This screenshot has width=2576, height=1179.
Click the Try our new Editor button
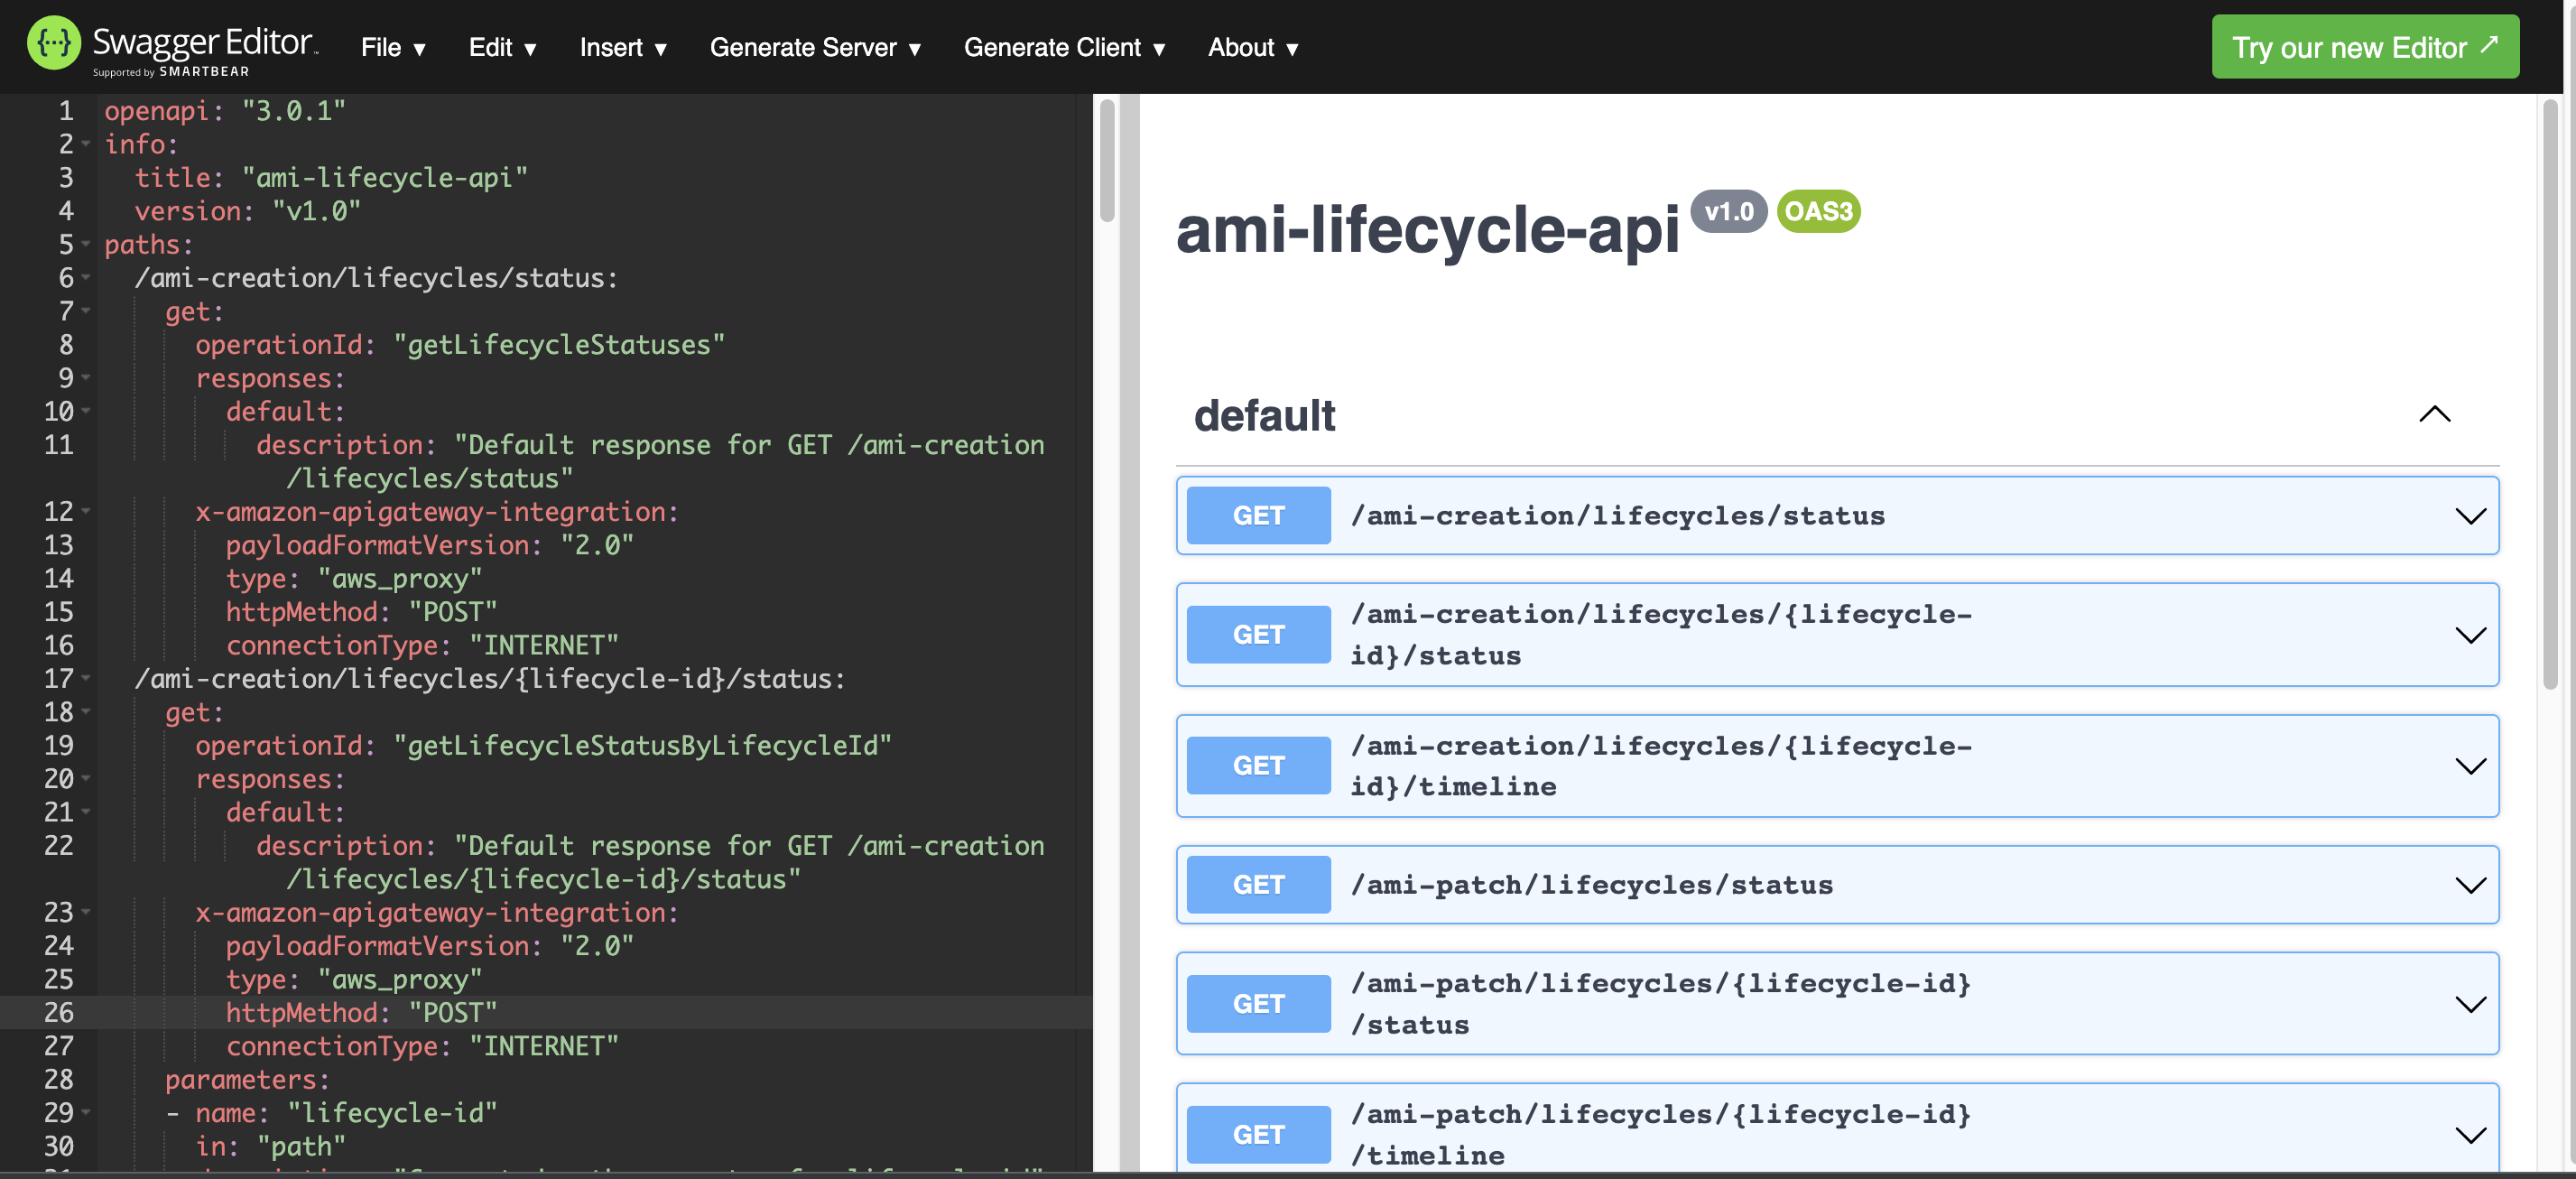click(x=2365, y=47)
